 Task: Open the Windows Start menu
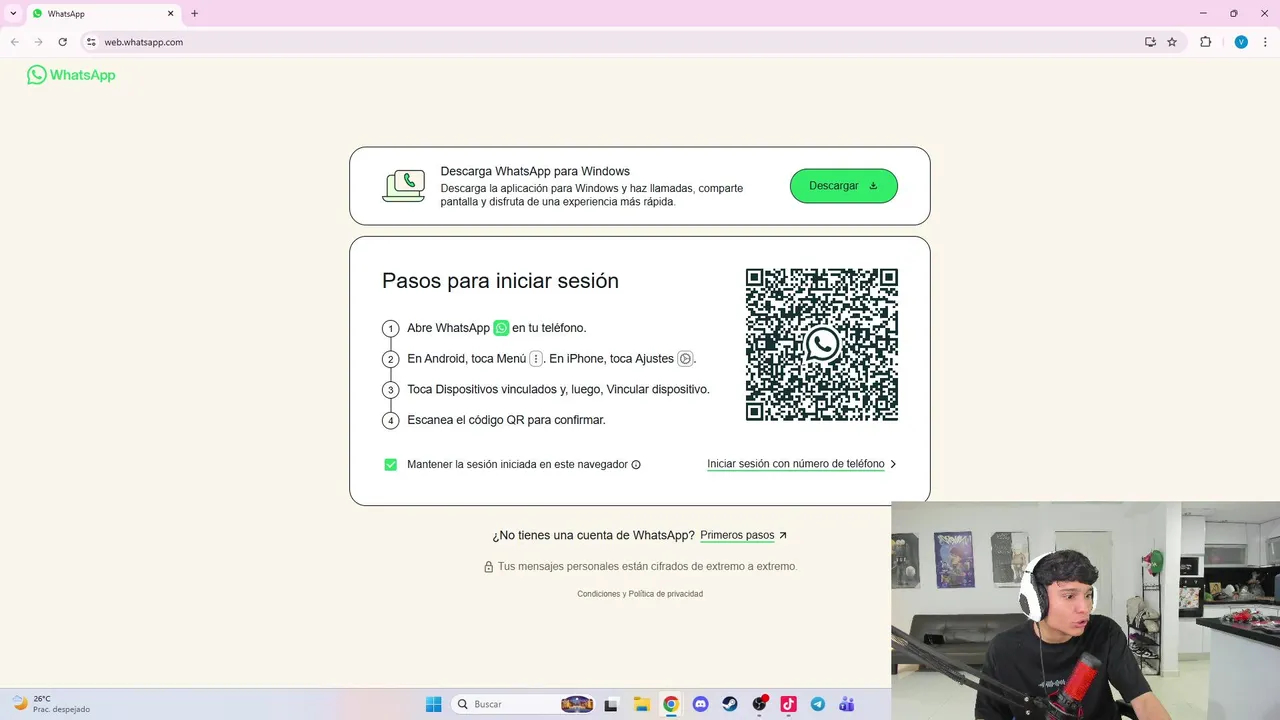coord(434,704)
